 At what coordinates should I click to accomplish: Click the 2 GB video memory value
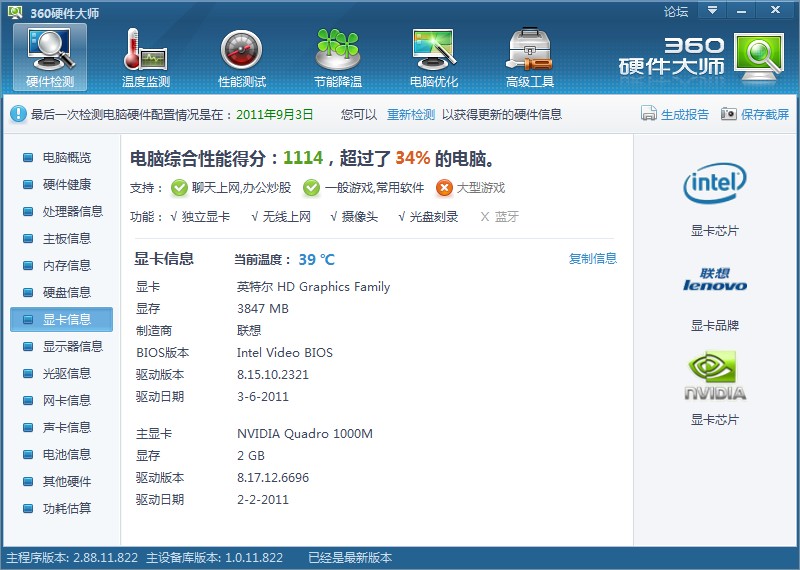[251, 456]
